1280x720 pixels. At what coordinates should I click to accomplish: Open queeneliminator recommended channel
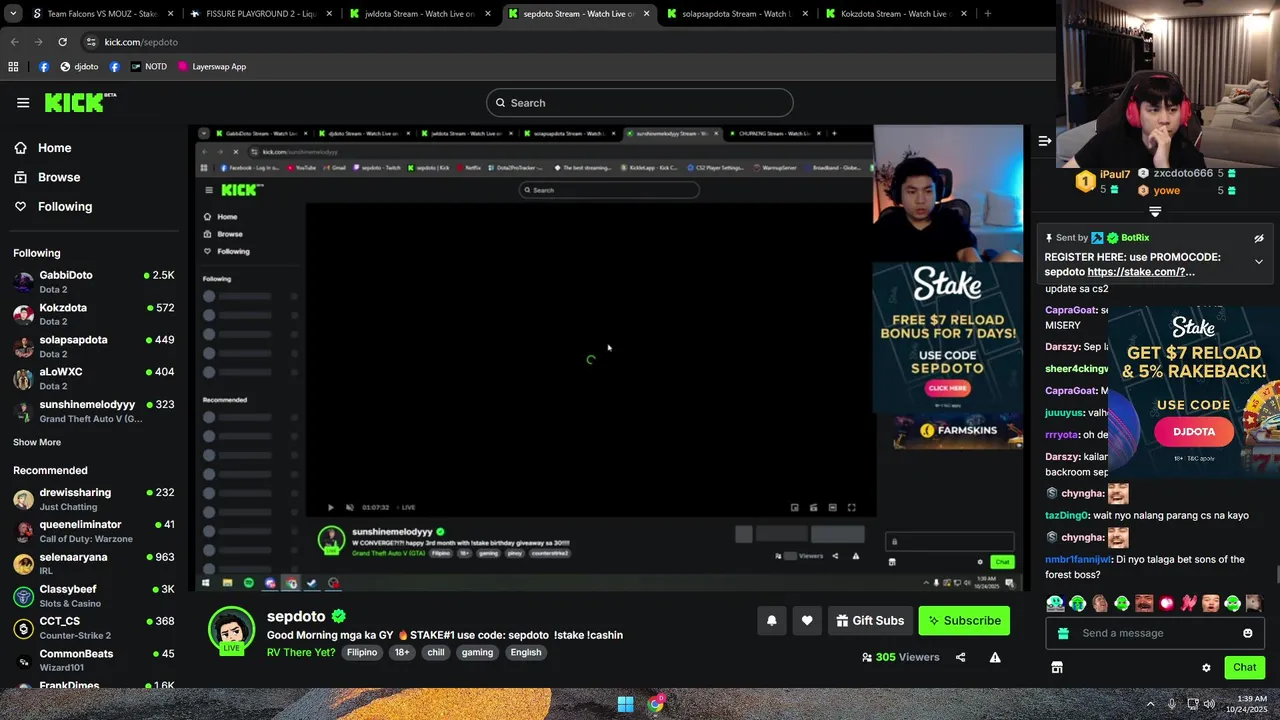tap(94, 531)
